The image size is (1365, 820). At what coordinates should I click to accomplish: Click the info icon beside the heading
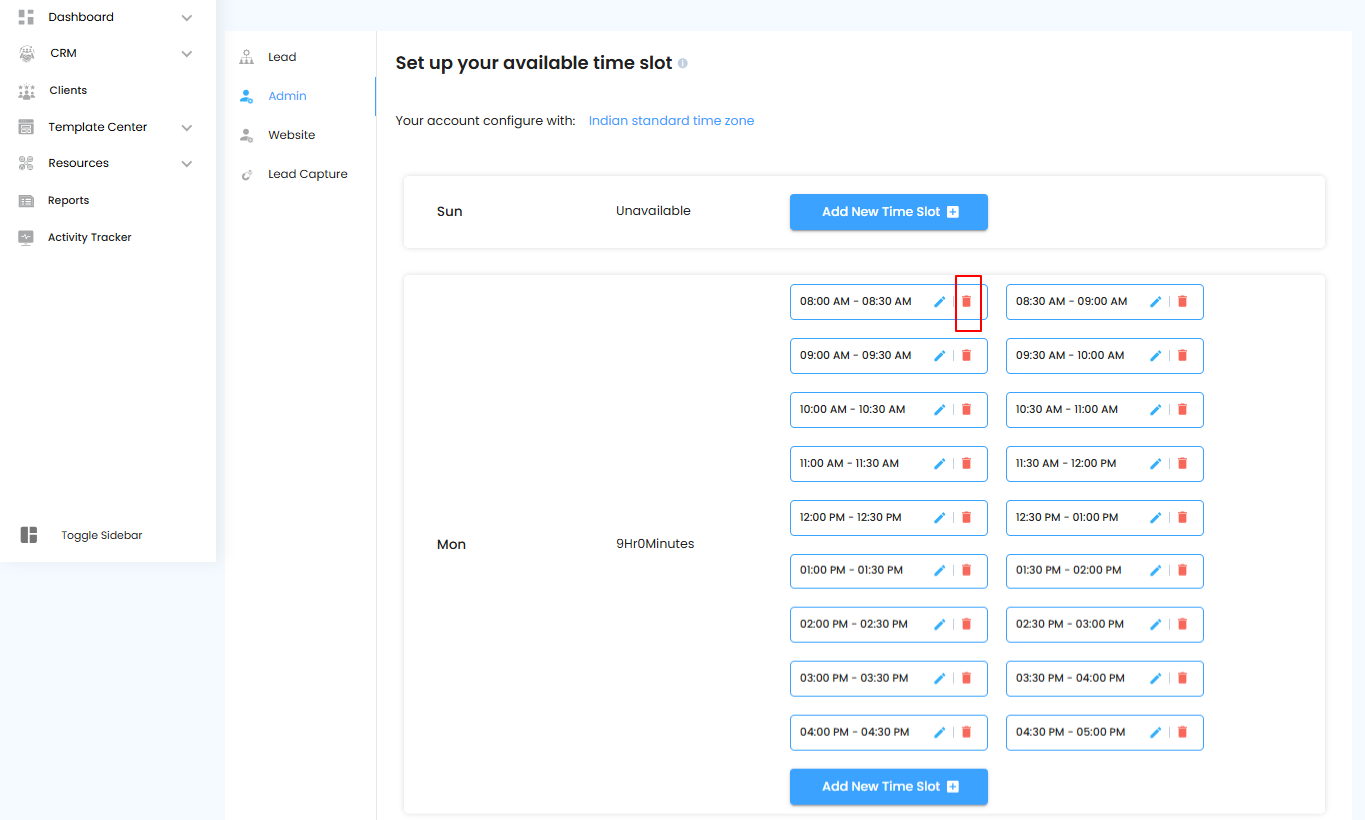[683, 63]
